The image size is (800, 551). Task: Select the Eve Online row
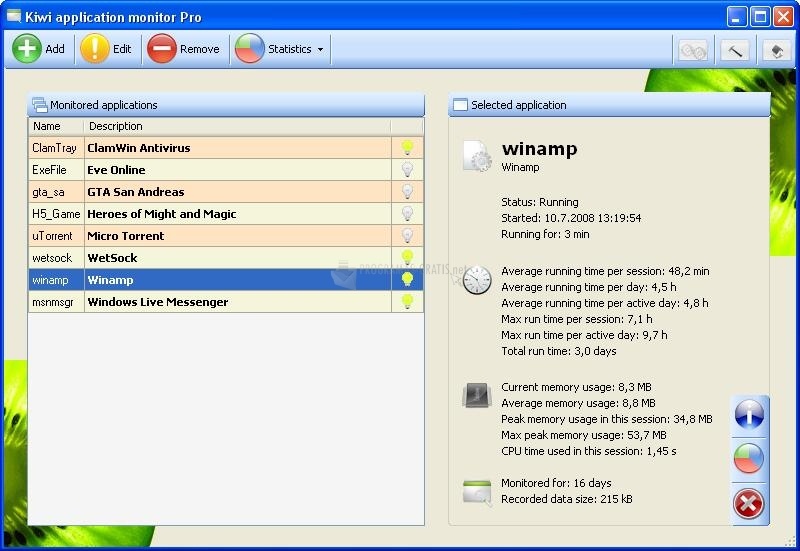[x=226, y=170]
